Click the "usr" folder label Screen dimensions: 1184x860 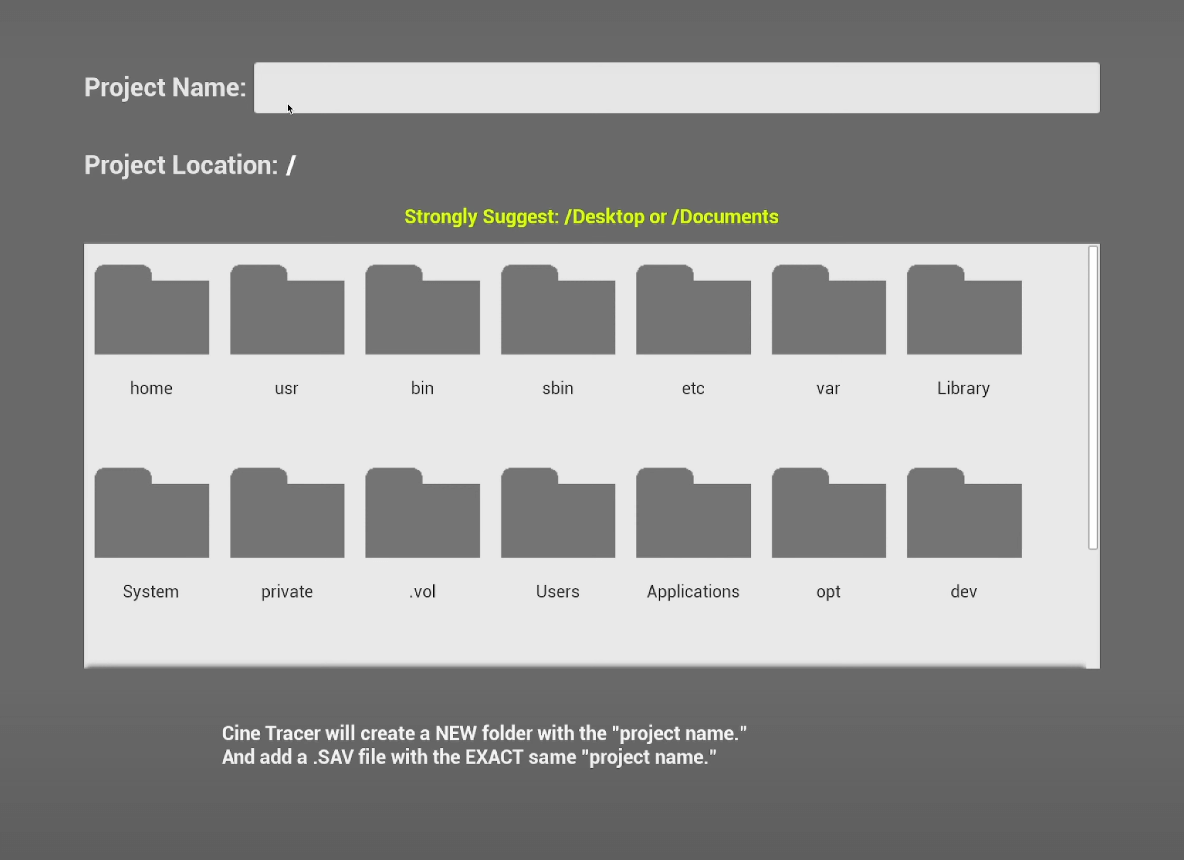coord(286,388)
